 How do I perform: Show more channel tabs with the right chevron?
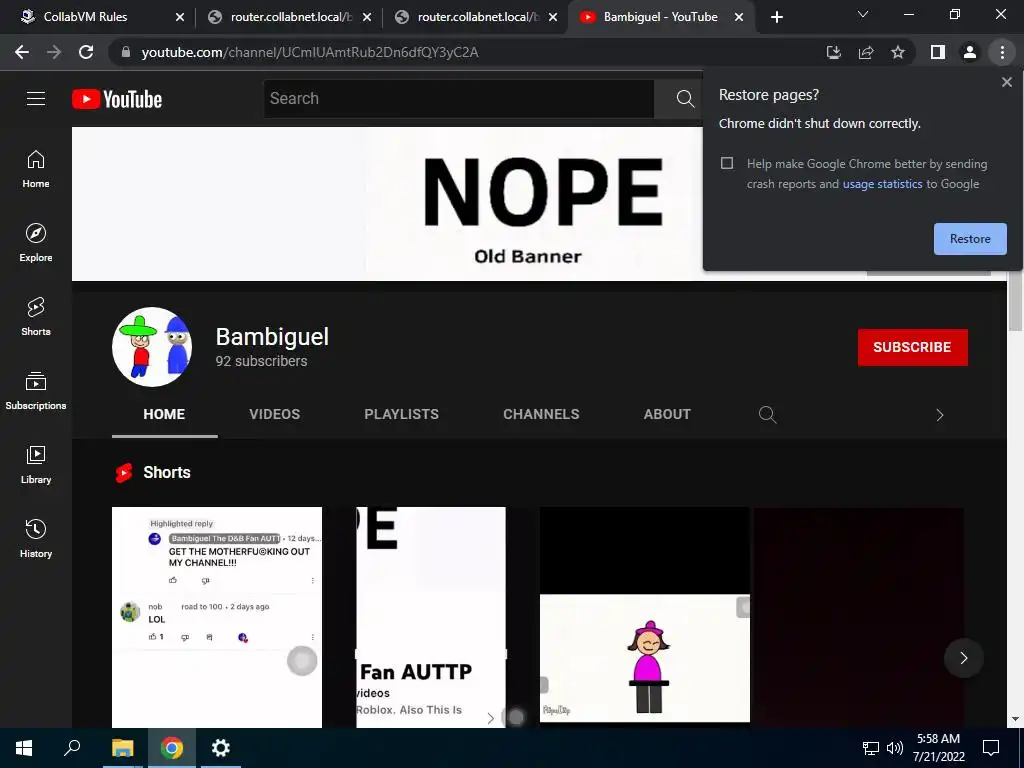940,415
